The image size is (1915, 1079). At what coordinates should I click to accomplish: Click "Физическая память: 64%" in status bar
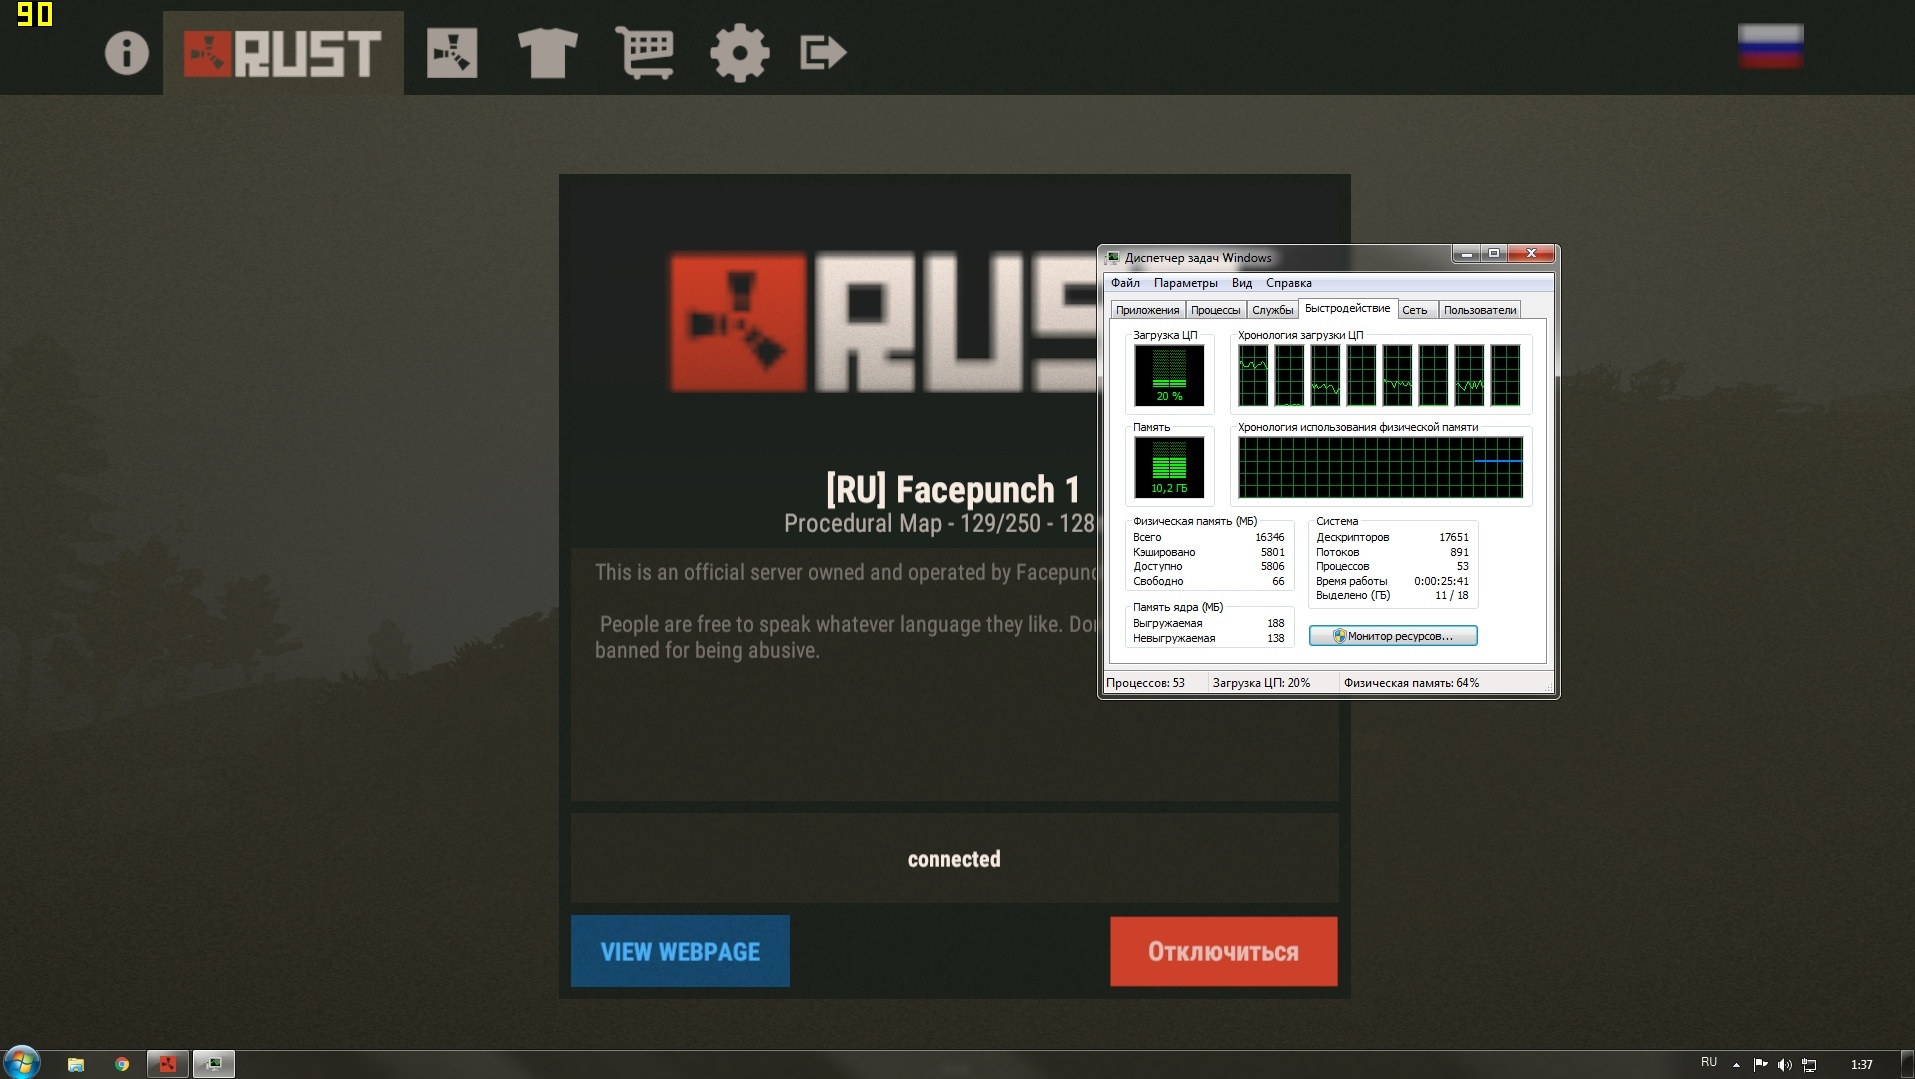coord(1411,683)
